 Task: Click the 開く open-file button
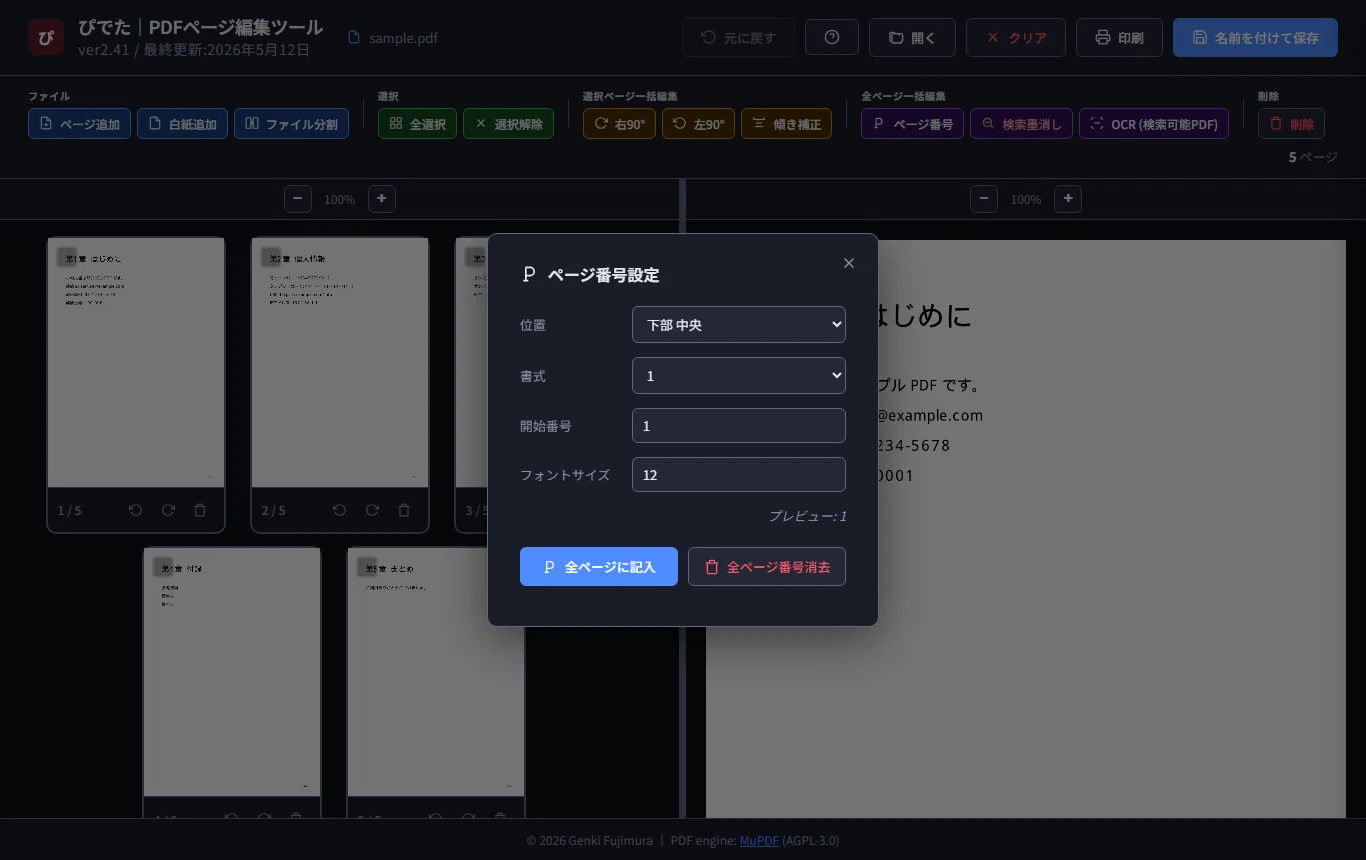pos(912,37)
